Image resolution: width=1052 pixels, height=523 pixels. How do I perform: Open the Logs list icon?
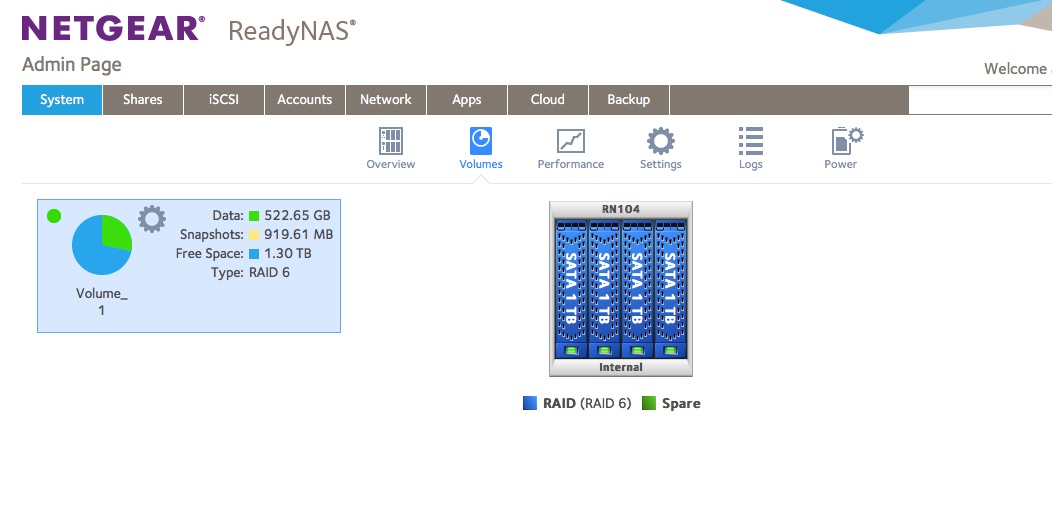[x=751, y=141]
